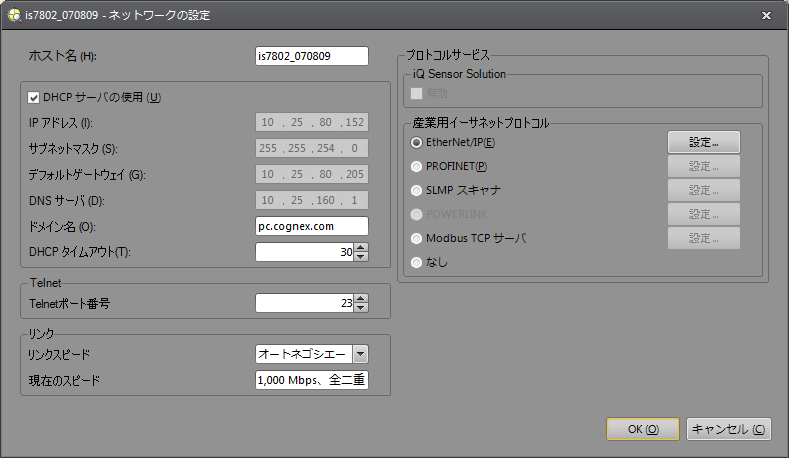Choose the SLMP スキャナ option
Viewport: 789px width, 458px height.
(x=417, y=190)
